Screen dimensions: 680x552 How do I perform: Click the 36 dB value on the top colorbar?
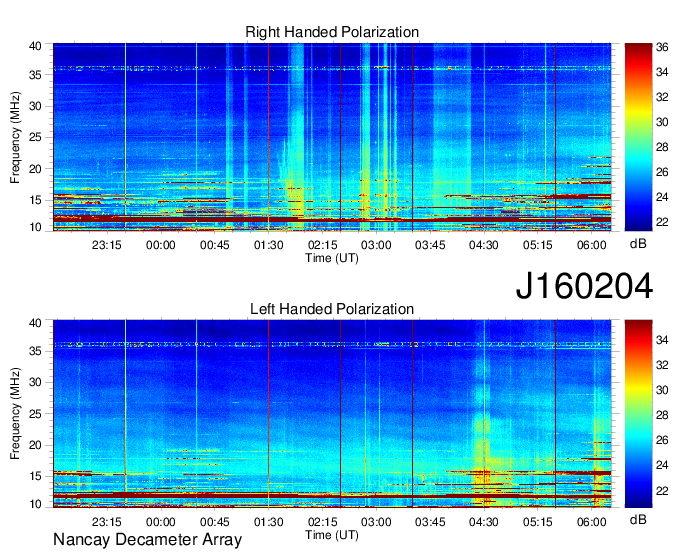coord(662,47)
